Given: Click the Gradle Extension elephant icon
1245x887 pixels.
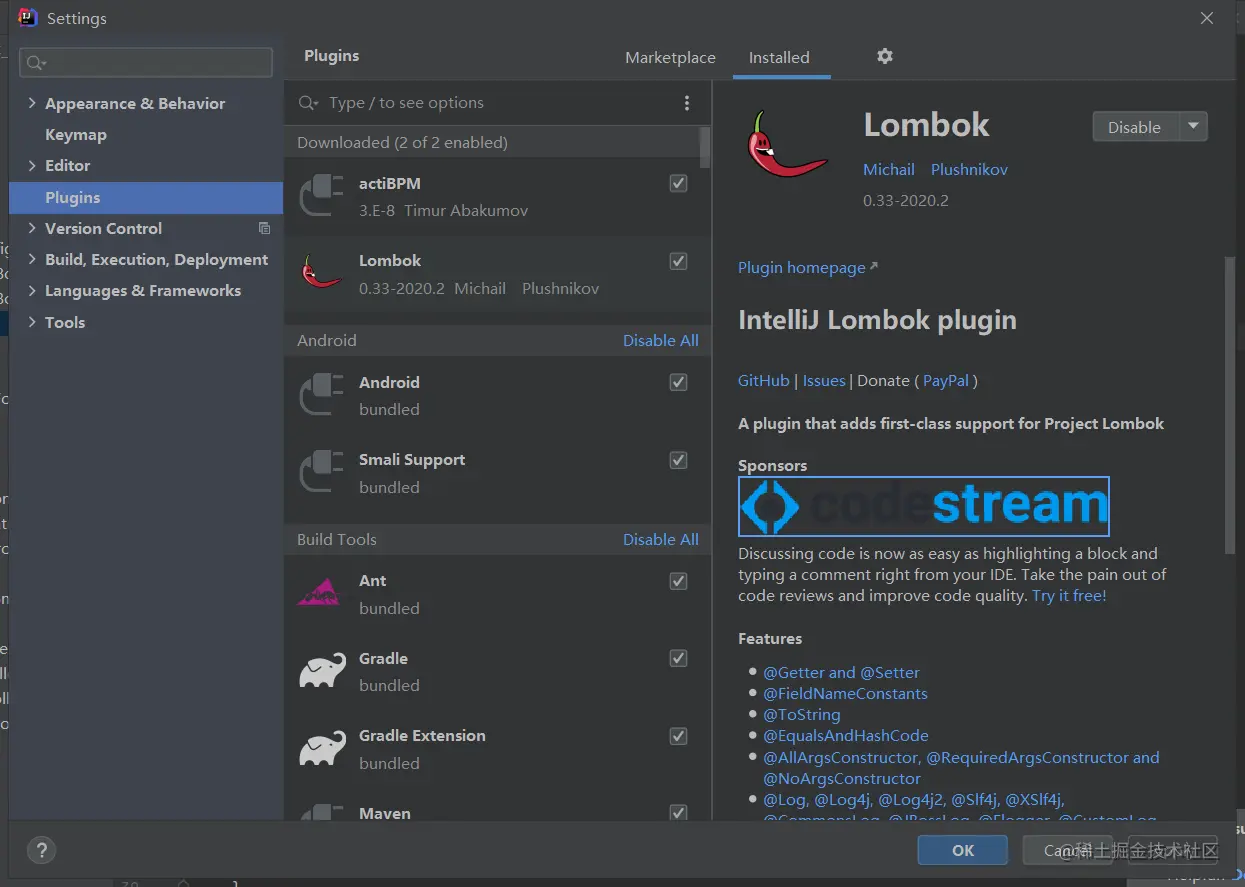Looking at the screenshot, I should (322, 748).
